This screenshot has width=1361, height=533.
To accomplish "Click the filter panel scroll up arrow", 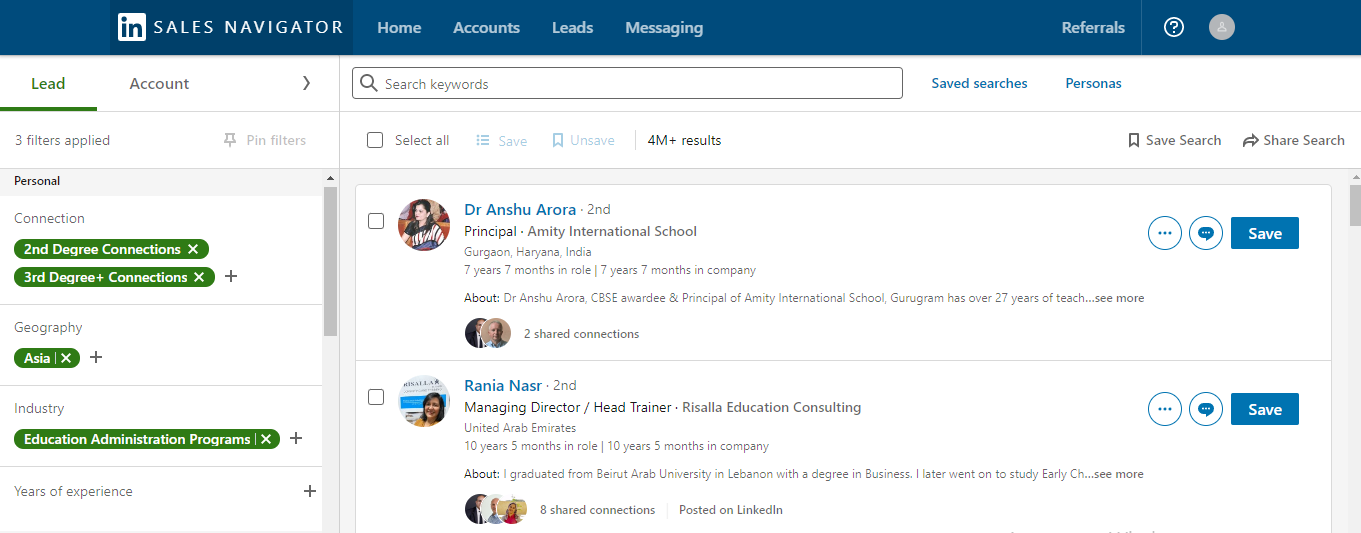I will (x=330, y=178).
